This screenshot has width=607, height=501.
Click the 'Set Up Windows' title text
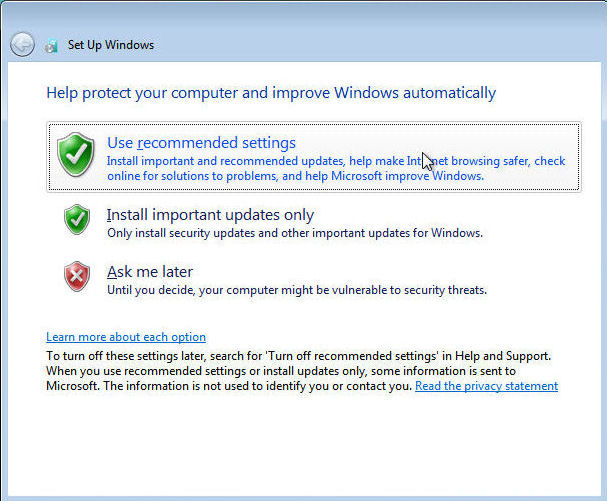coord(111,45)
